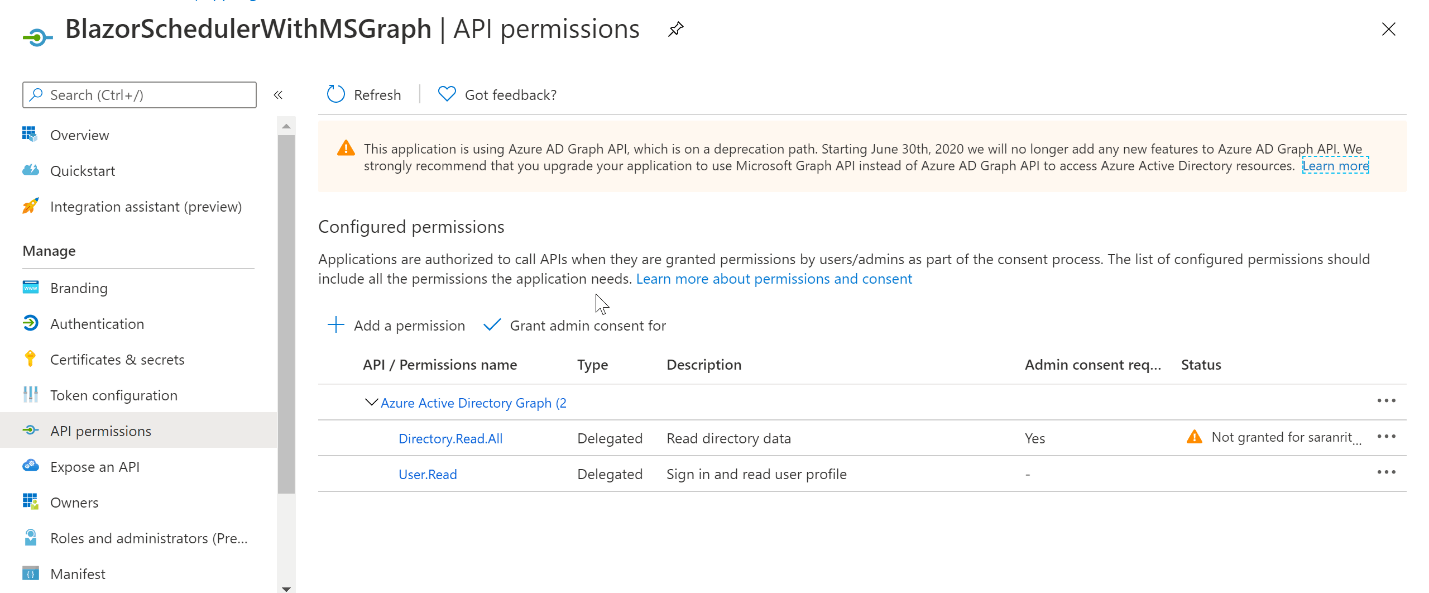The width and height of the screenshot is (1429, 593).
Task: Open more options for User.Read row
Action: [x=1386, y=473]
